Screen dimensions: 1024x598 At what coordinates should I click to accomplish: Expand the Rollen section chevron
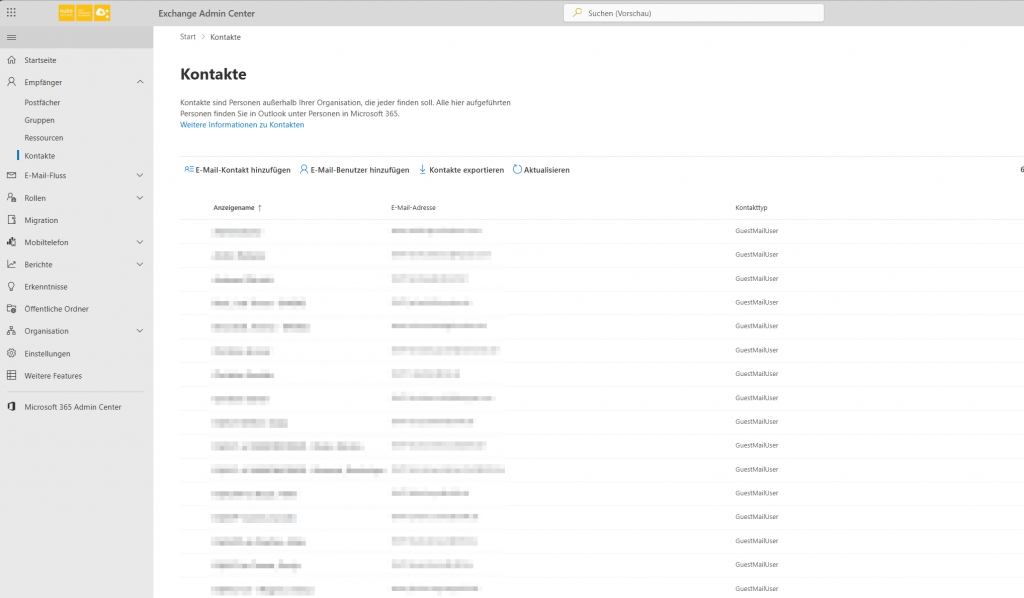(140, 198)
